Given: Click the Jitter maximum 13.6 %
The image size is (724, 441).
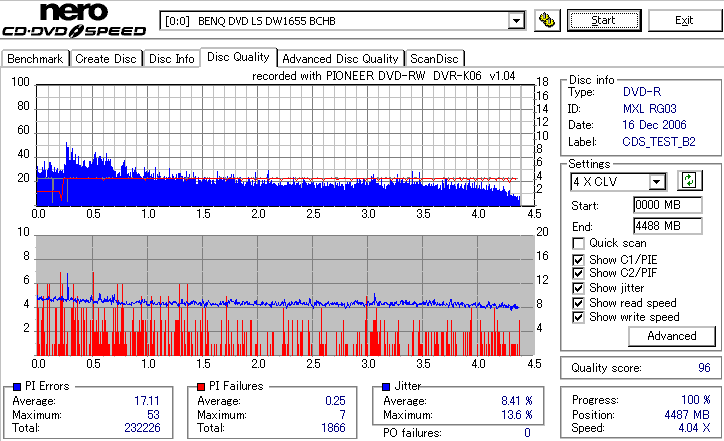Looking at the screenshot, I should (517, 415).
